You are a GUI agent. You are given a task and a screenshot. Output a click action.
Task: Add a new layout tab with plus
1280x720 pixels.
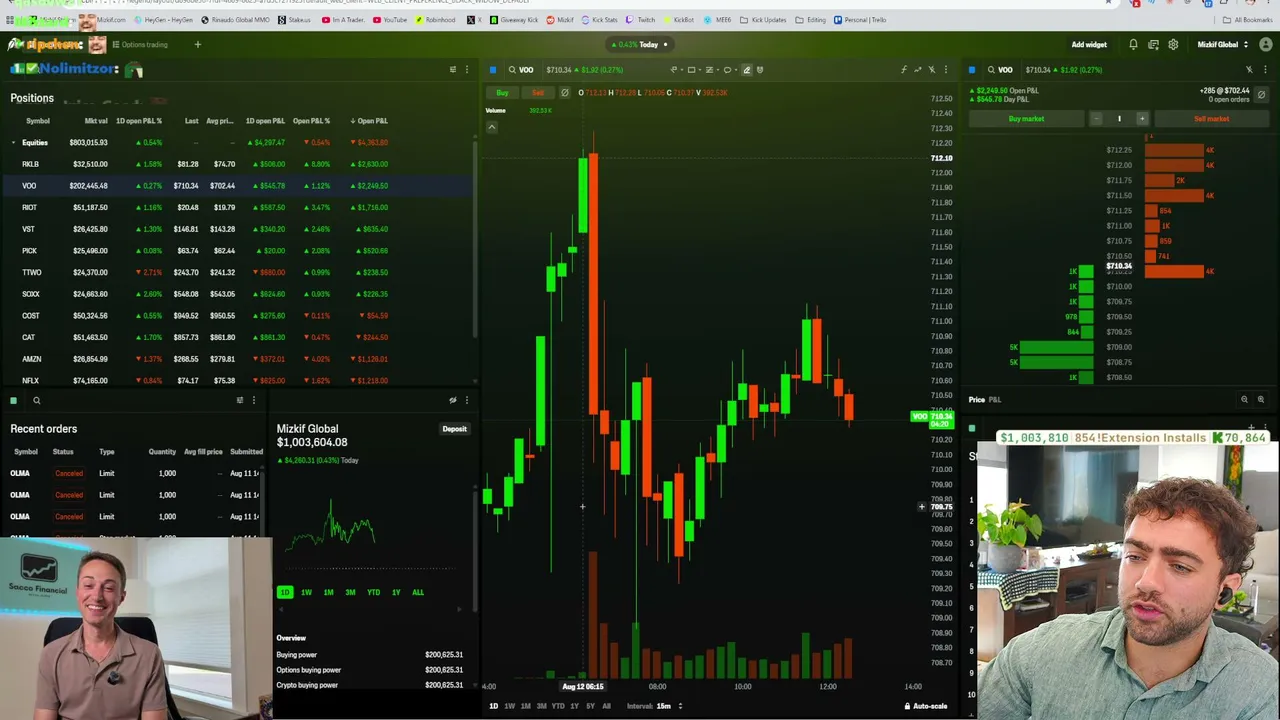click(x=197, y=45)
